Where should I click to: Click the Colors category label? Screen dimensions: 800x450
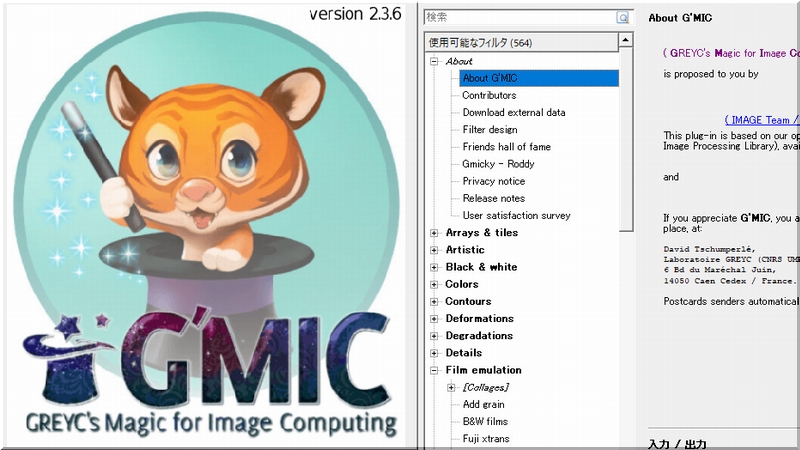pos(462,284)
